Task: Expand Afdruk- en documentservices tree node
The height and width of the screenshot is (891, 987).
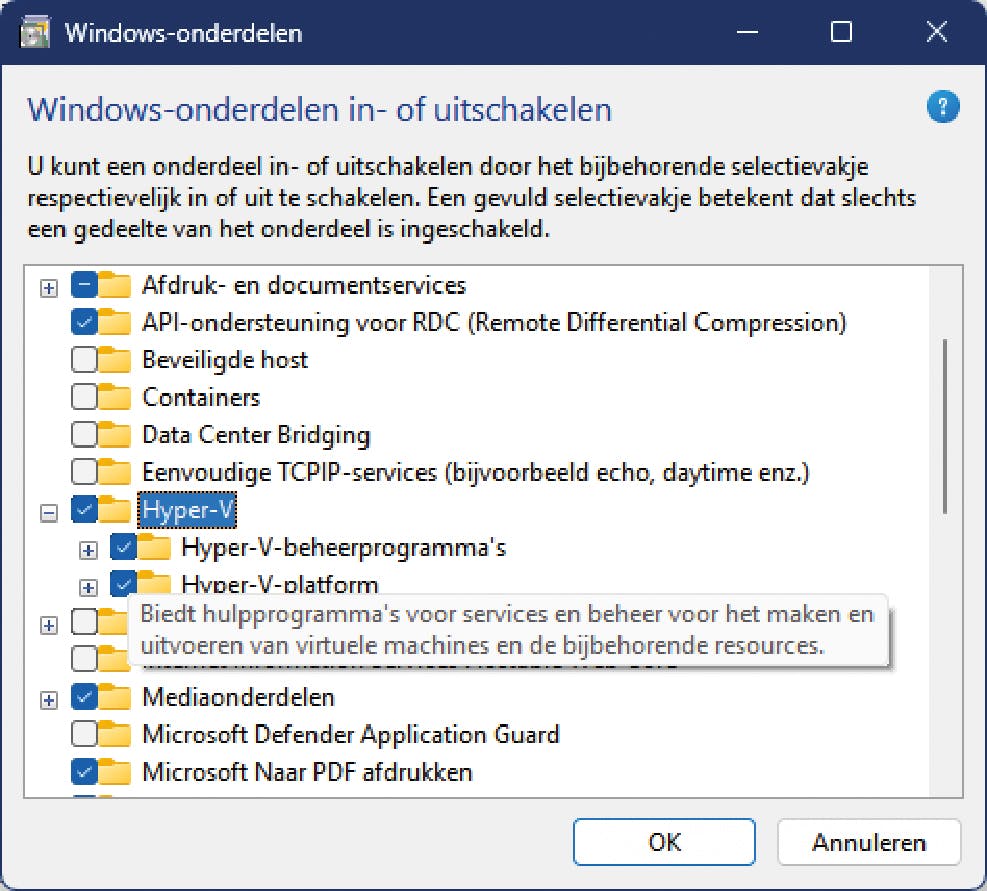Action: pos(48,288)
